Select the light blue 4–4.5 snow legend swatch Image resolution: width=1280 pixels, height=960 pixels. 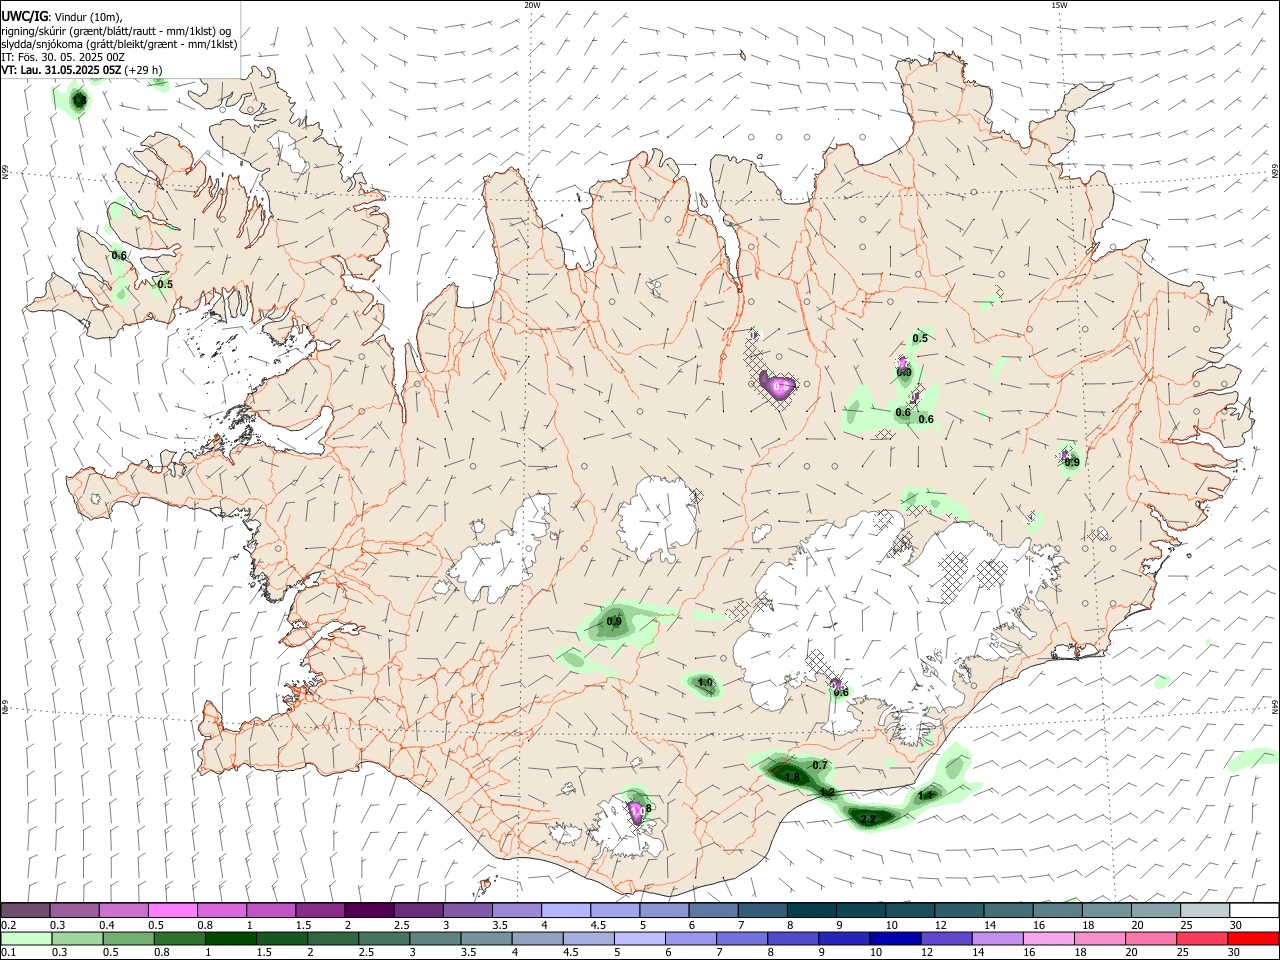point(566,910)
